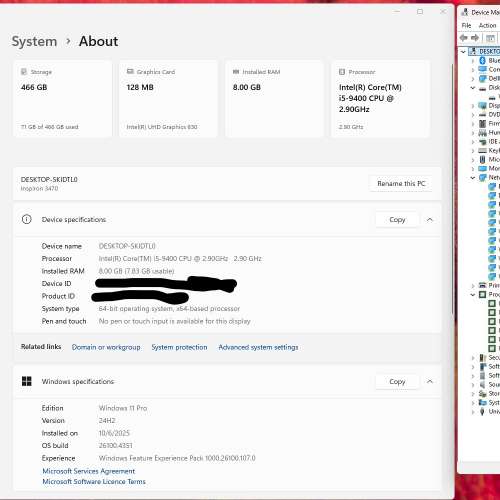Copy the Device specifications
This screenshot has width=500, height=500.
click(x=397, y=220)
